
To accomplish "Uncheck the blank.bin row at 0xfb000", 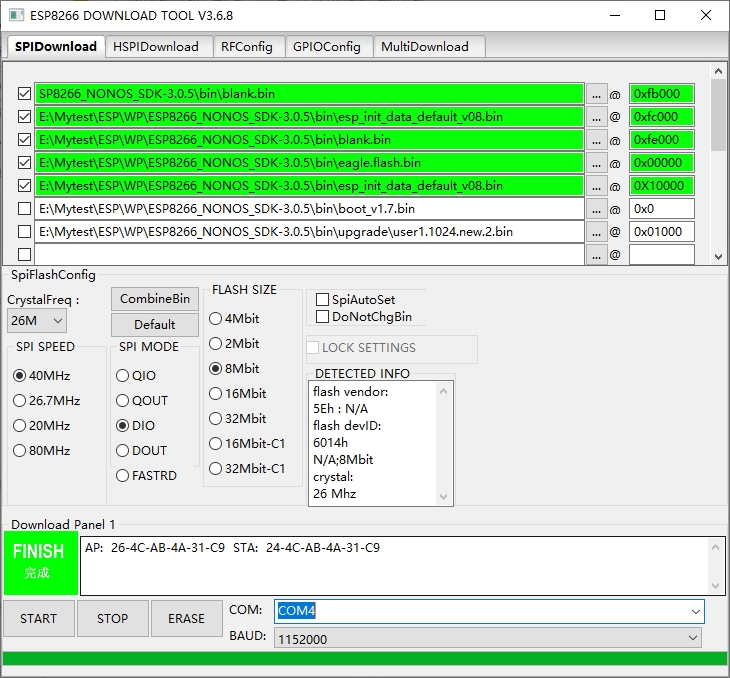I will (x=24, y=94).
